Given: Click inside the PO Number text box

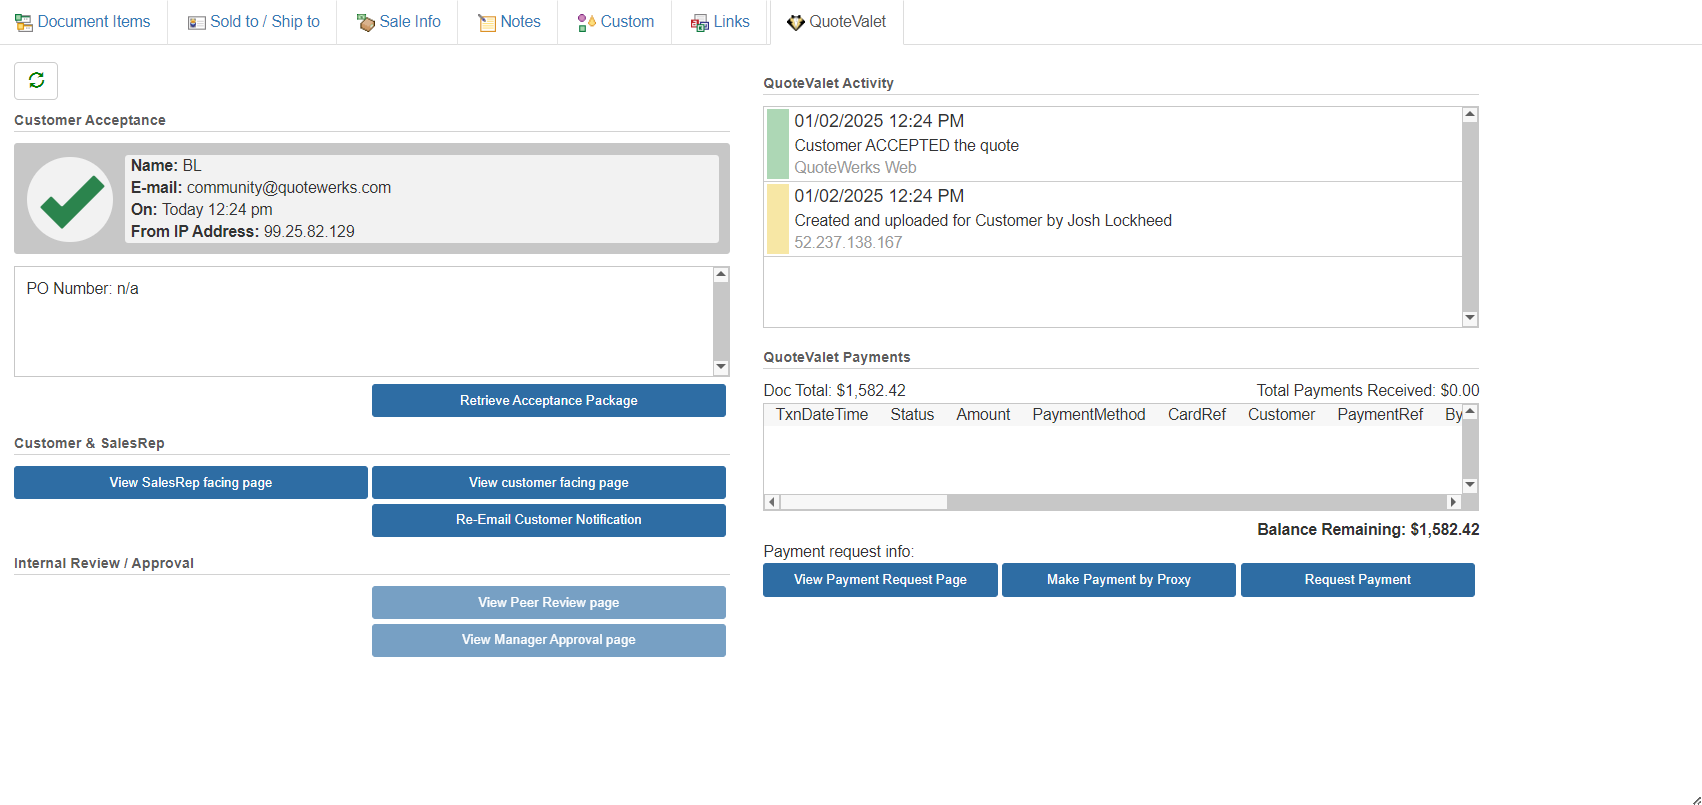Looking at the screenshot, I should 360,320.
